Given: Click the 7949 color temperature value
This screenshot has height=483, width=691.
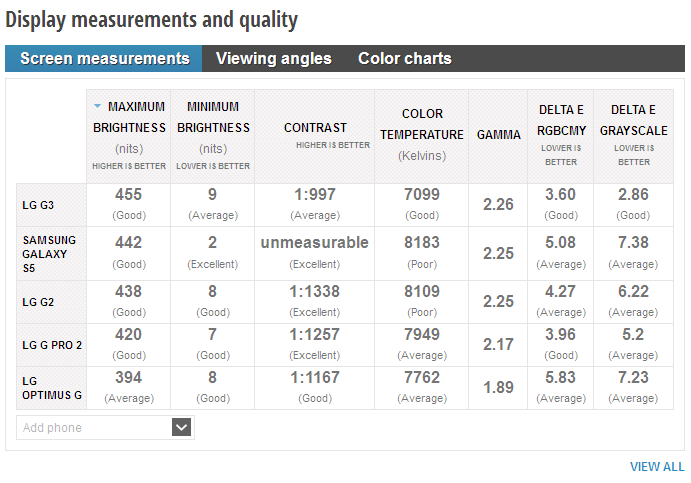Looking at the screenshot, I should tap(422, 334).
